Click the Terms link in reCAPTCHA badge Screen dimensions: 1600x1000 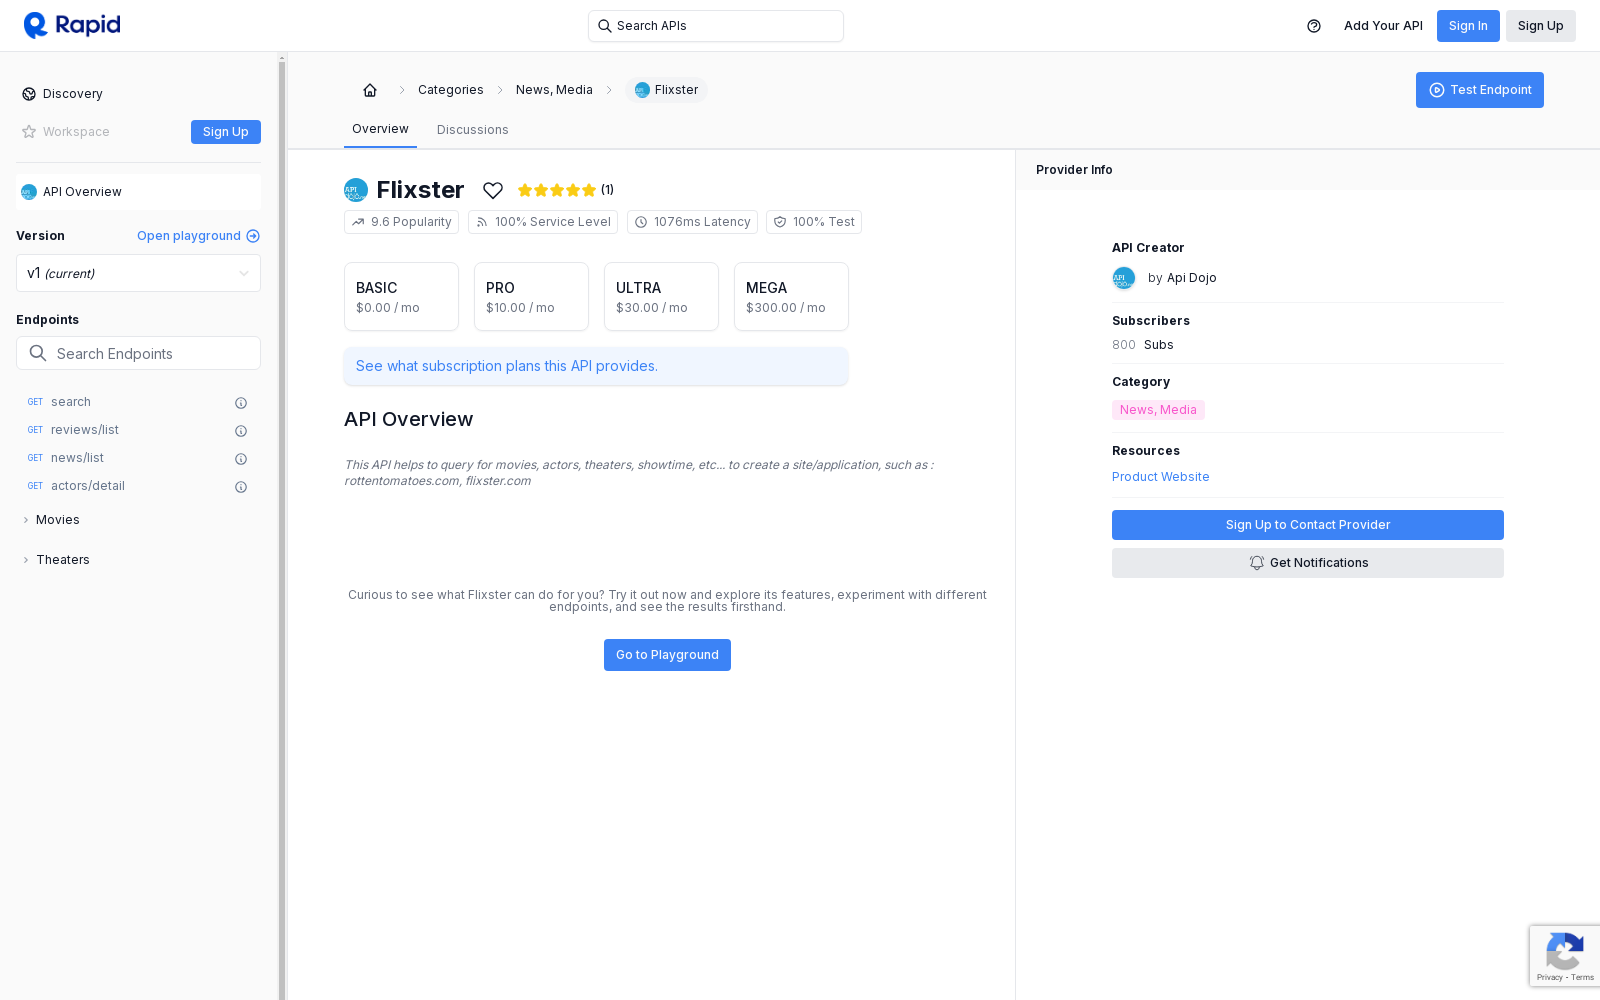[1583, 977]
